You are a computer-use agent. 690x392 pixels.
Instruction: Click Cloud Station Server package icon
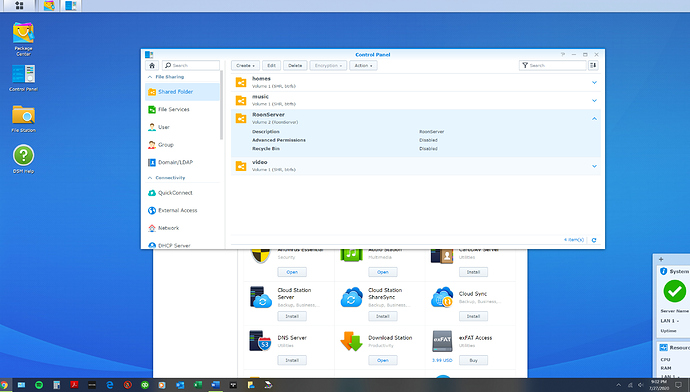click(x=260, y=297)
